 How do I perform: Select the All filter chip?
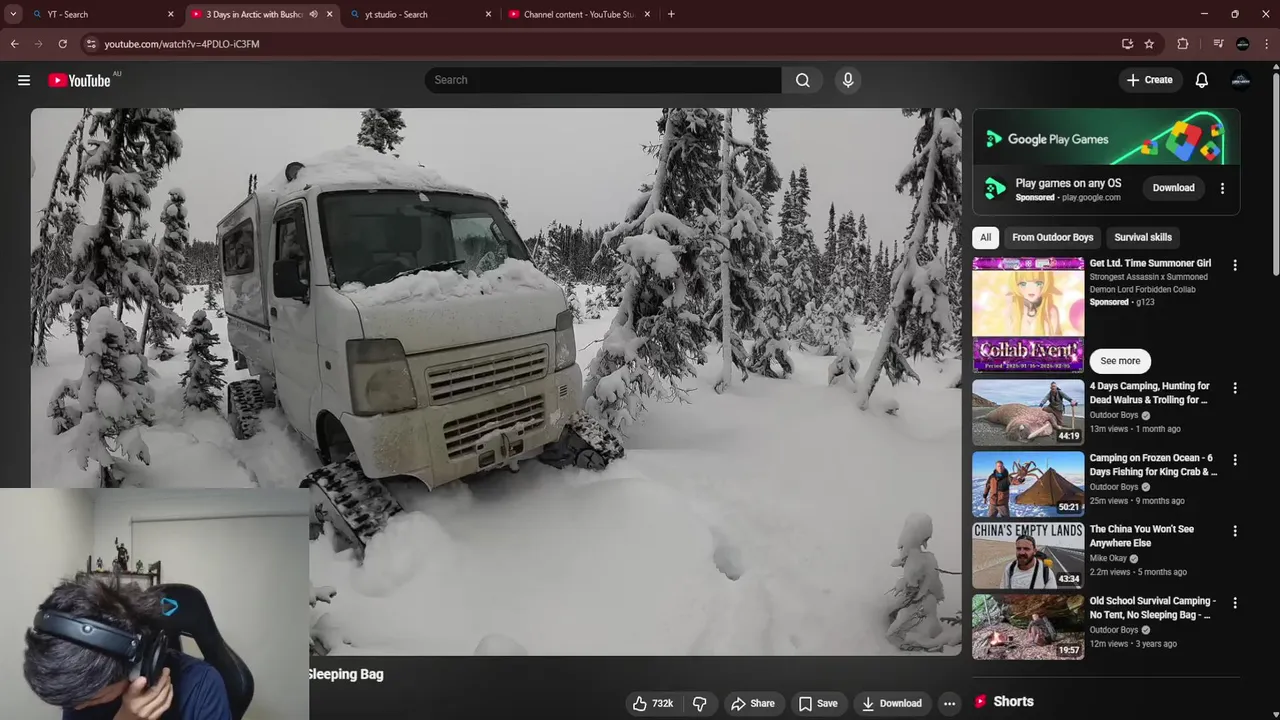pyautogui.click(x=985, y=237)
